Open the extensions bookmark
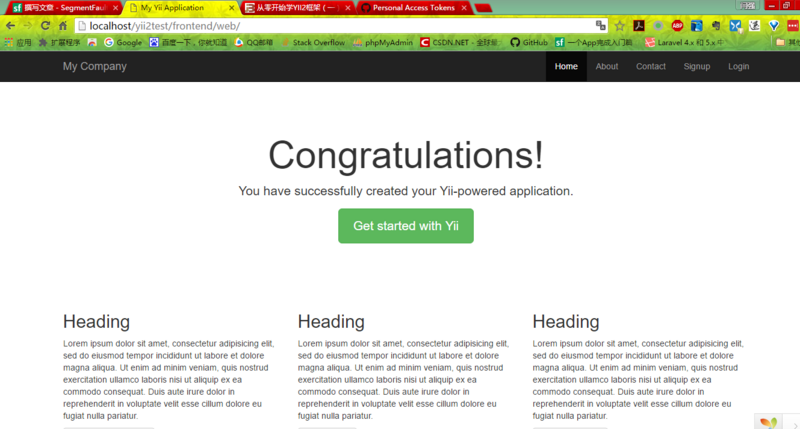 point(59,42)
